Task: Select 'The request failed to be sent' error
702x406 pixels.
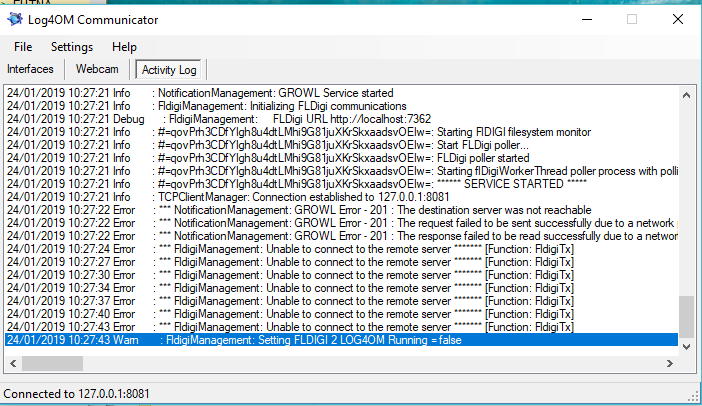Action: [342, 223]
